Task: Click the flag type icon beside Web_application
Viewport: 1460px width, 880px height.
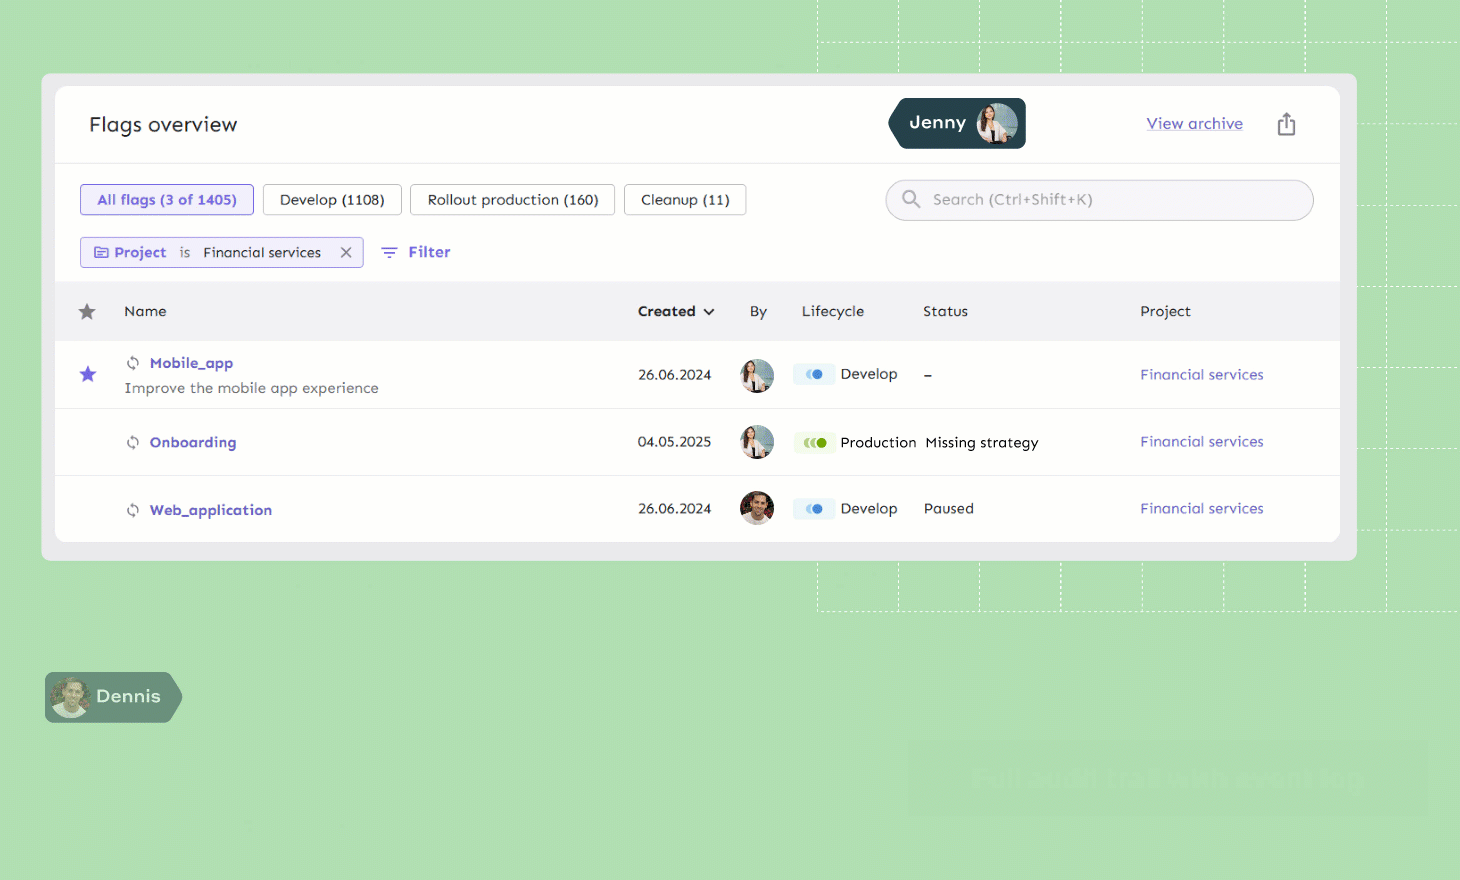Action: 133,510
